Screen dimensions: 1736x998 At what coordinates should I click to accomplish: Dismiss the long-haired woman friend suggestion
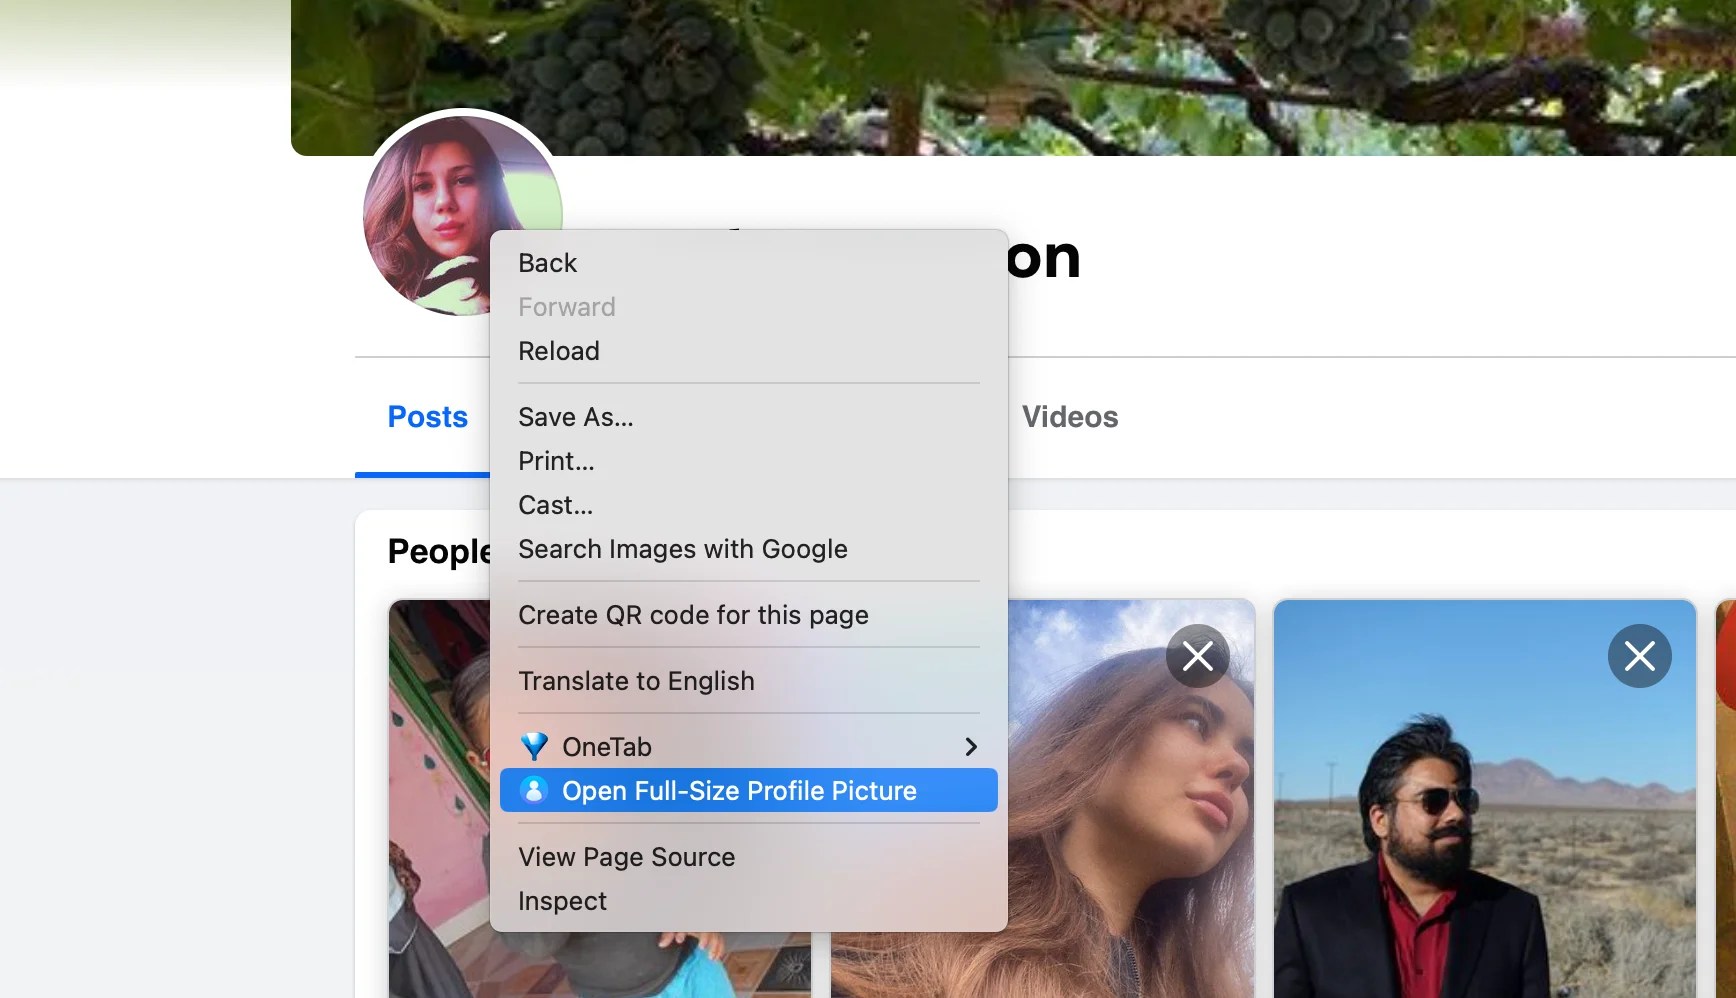point(1197,656)
